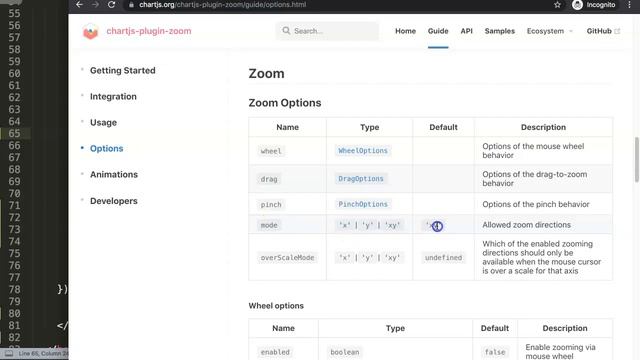Viewport: 640px width, 360px height.
Task: Click the Zoom Options heading
Action: pyautogui.click(x=284, y=103)
